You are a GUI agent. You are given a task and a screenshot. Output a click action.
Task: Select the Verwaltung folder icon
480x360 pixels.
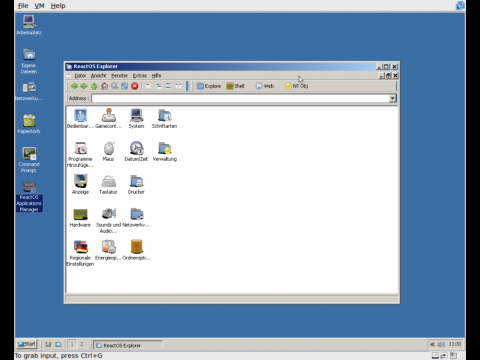(165, 151)
